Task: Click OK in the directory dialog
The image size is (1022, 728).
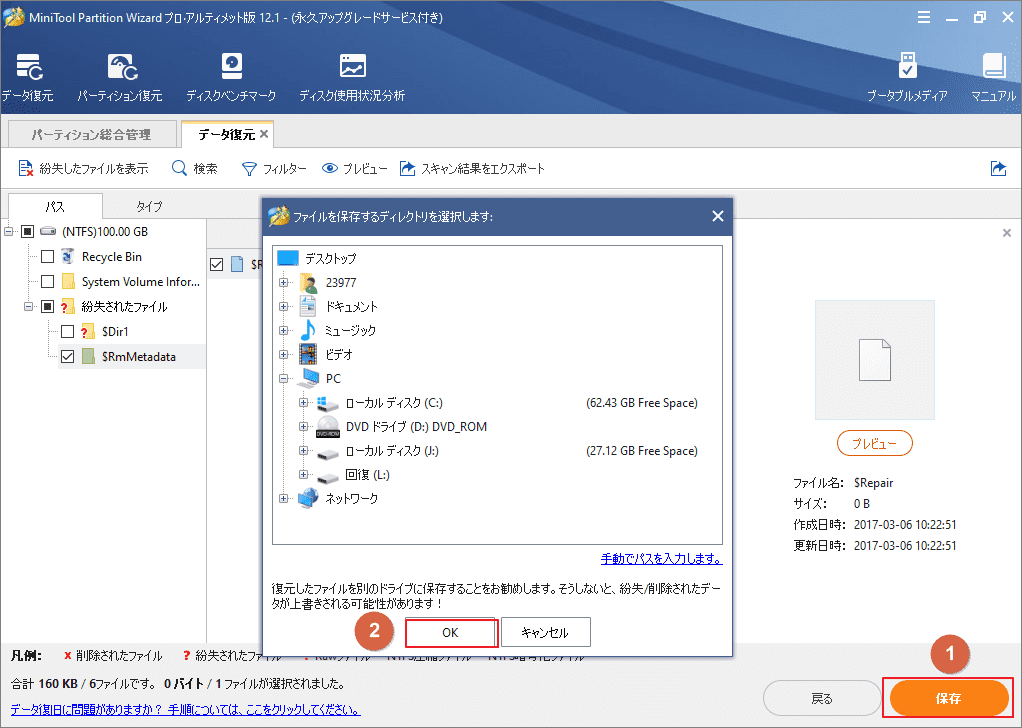Action: click(x=450, y=633)
